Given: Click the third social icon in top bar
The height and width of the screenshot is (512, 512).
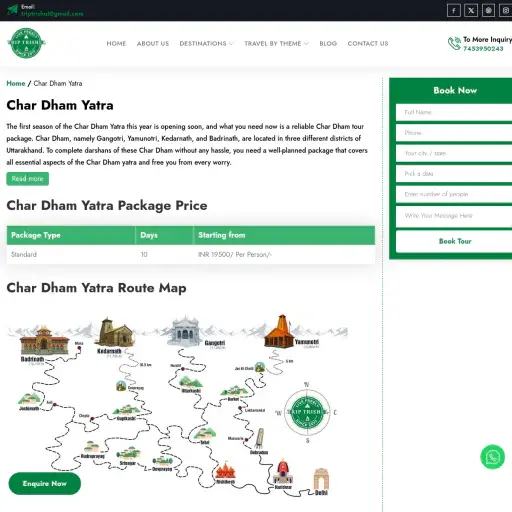Looking at the screenshot, I should point(488,11).
